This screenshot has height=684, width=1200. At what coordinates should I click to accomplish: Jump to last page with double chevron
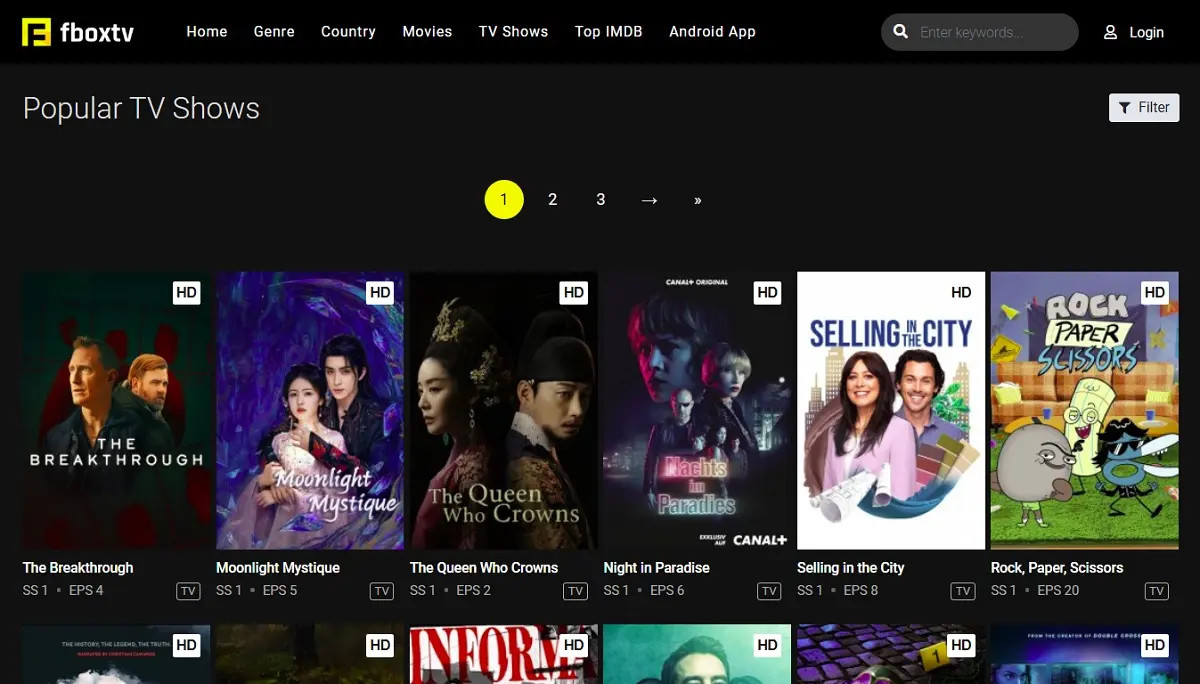[x=697, y=200]
